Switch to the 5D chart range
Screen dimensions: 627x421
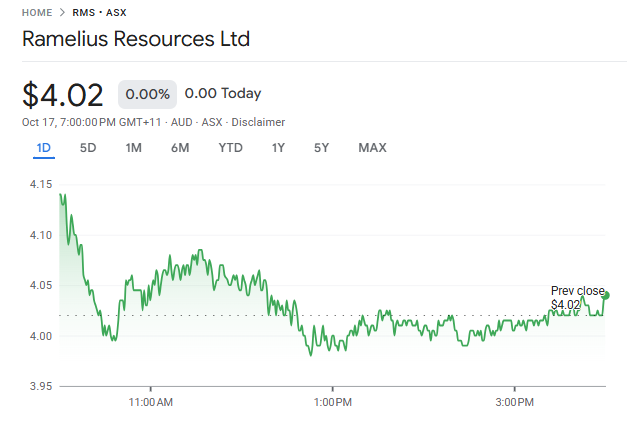pos(88,148)
